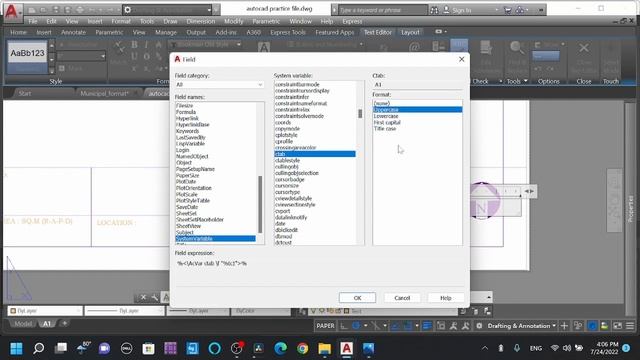Click the Close Text Editor X icon

pyautogui.click(x=584, y=48)
